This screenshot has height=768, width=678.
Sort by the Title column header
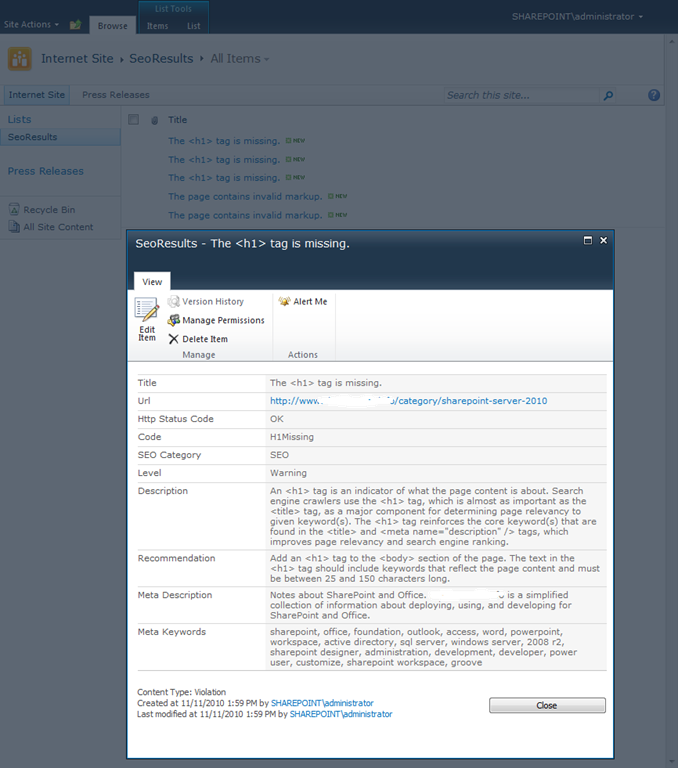click(177, 120)
